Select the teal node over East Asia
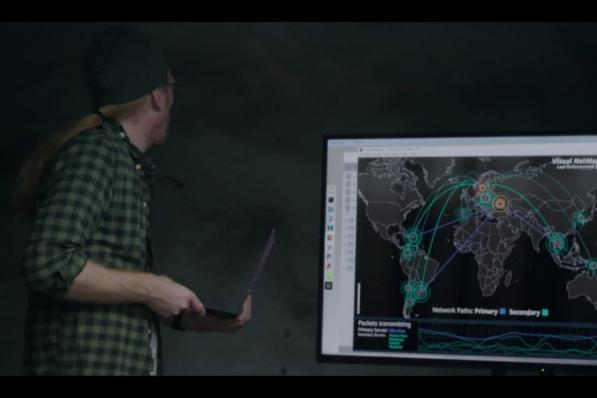597x398 pixels. point(580,218)
